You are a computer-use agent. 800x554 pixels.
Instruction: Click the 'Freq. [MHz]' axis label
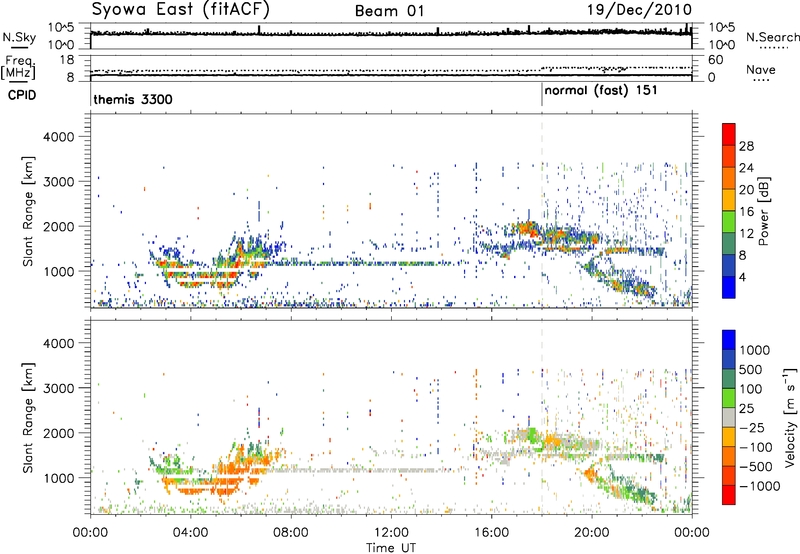[19, 68]
